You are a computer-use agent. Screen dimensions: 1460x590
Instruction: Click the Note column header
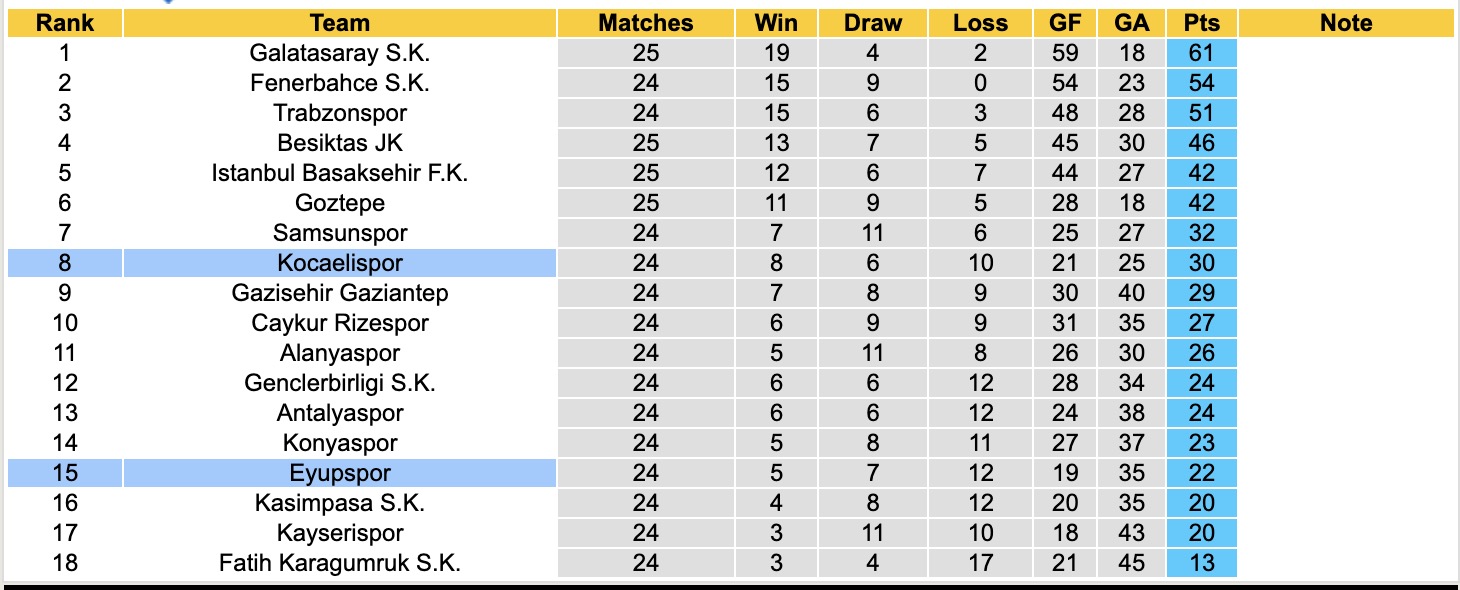click(1346, 23)
